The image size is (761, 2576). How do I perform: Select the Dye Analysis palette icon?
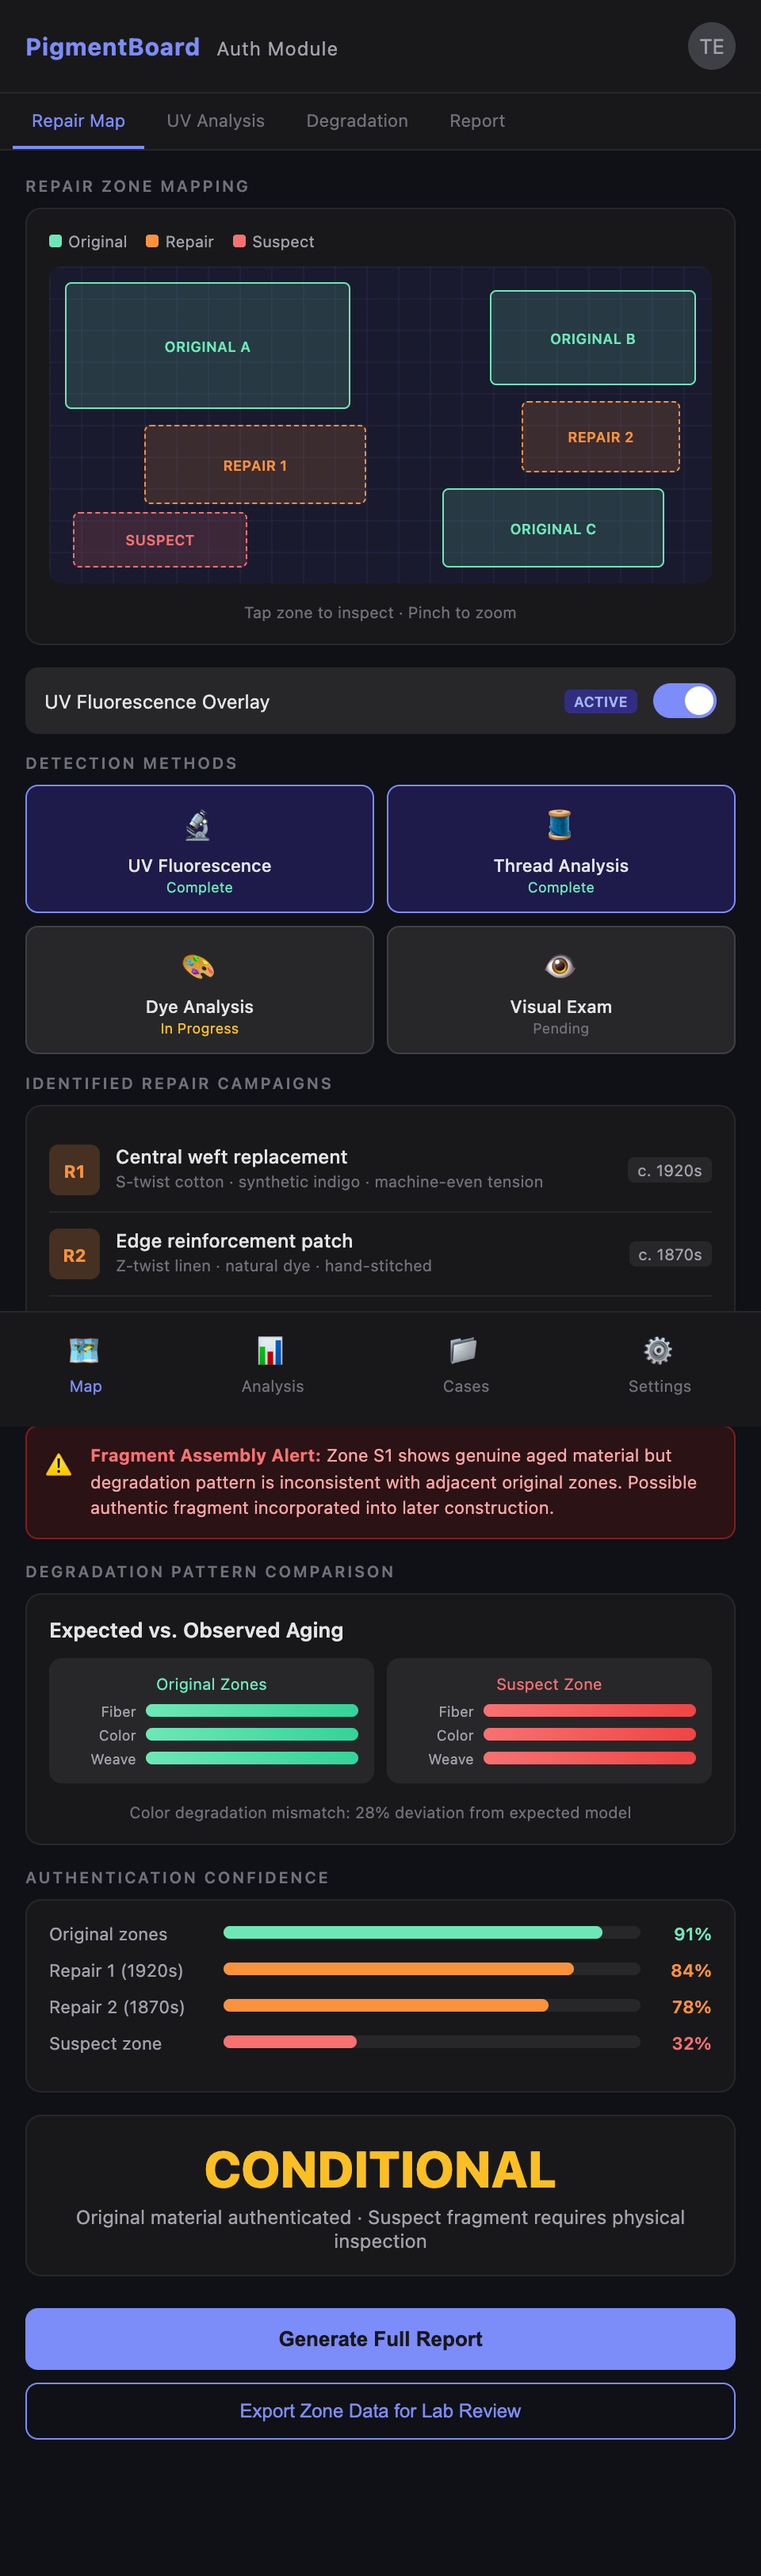[199, 966]
